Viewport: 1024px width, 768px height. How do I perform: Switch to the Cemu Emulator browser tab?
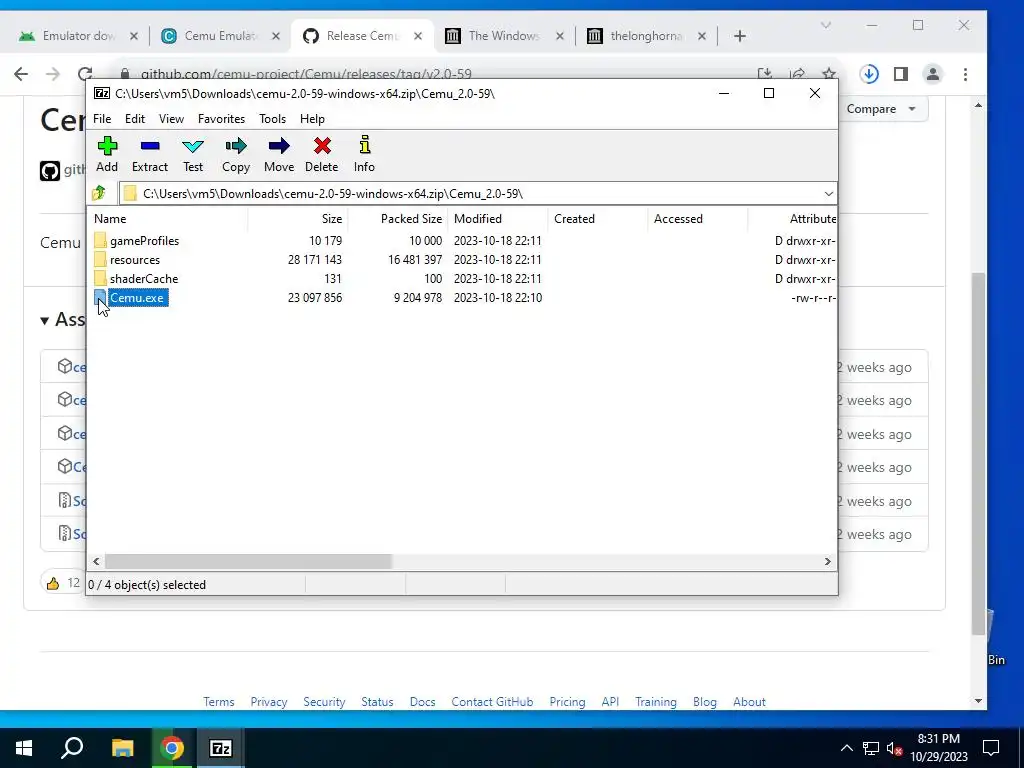220,36
